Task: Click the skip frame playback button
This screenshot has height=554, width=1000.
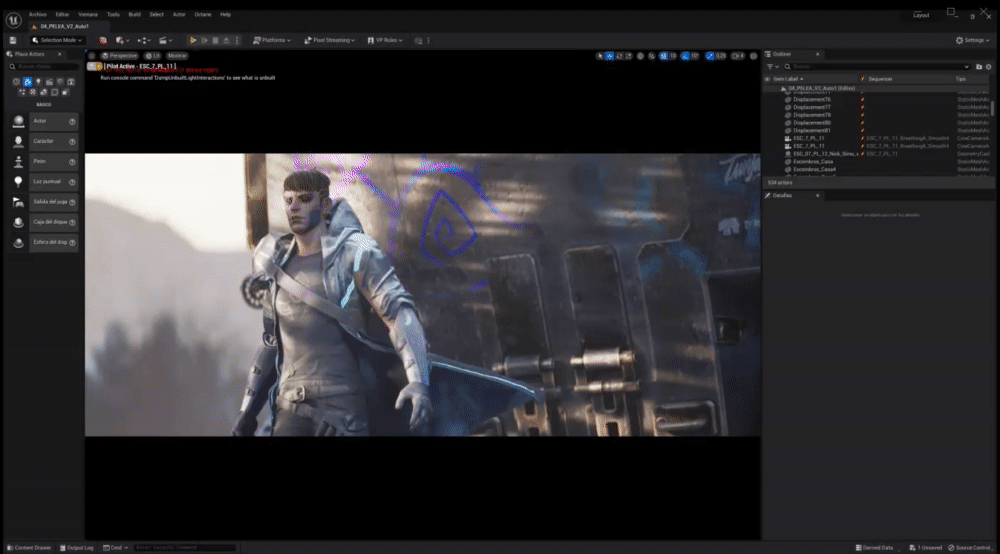Action: pyautogui.click(x=205, y=40)
